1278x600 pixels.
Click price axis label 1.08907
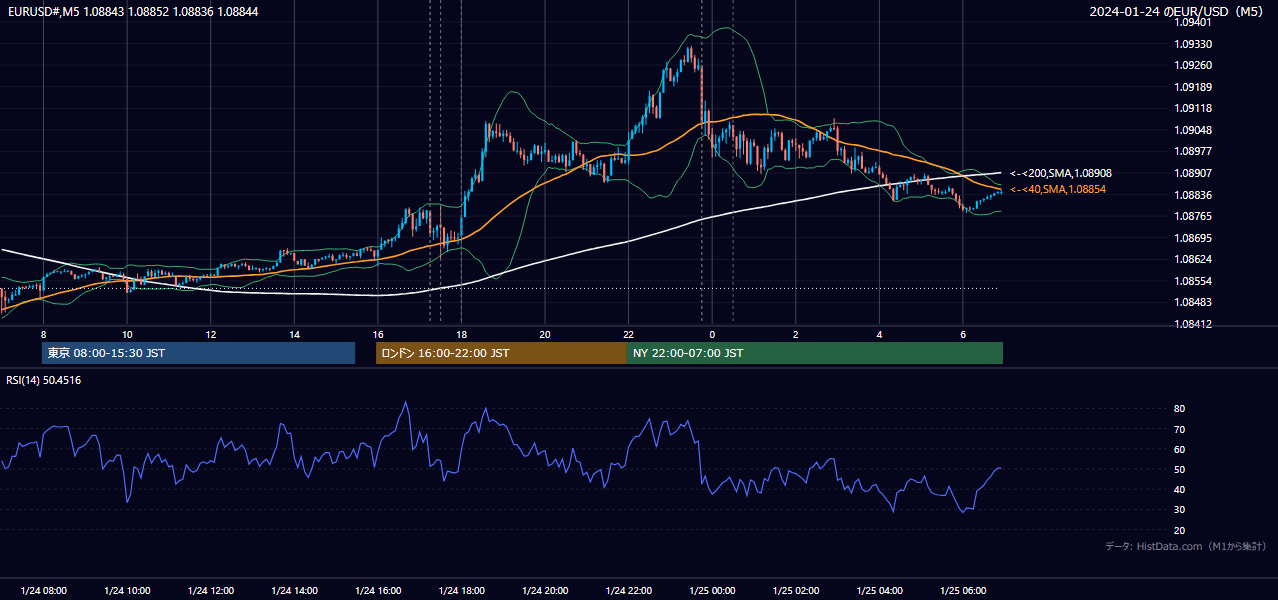(x=1192, y=173)
